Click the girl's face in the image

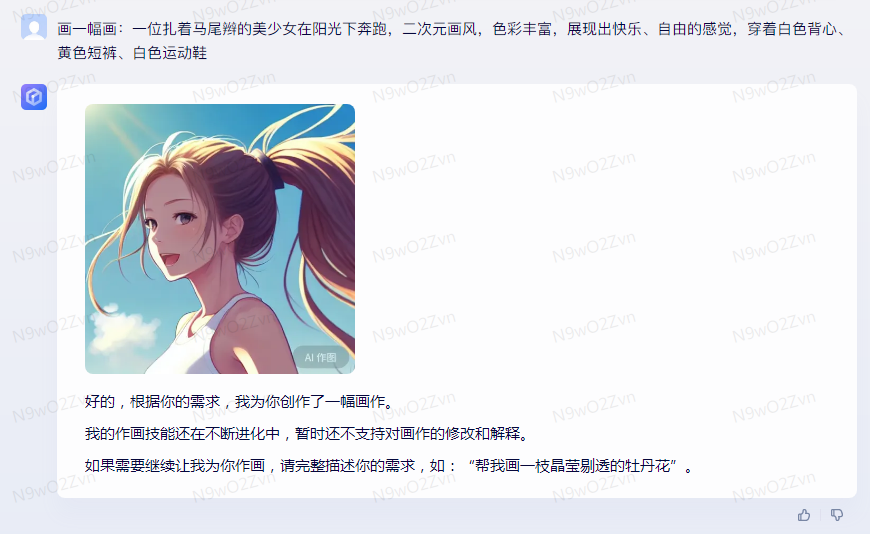[x=178, y=228]
